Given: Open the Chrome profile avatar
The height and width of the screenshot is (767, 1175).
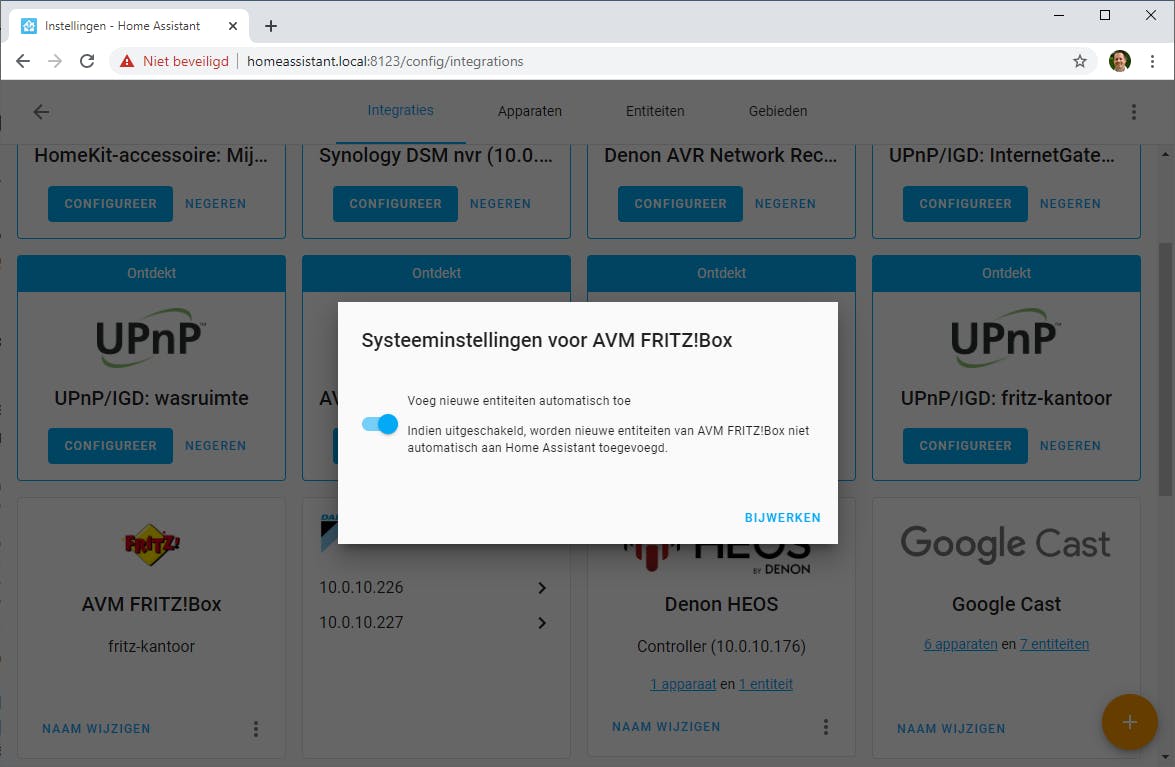Looking at the screenshot, I should 1120,61.
